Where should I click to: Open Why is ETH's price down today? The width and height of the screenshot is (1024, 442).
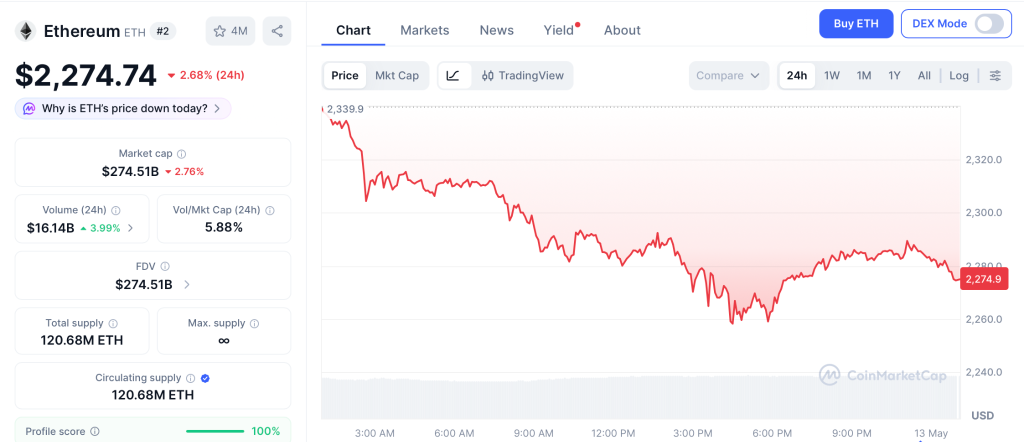click(x=123, y=108)
